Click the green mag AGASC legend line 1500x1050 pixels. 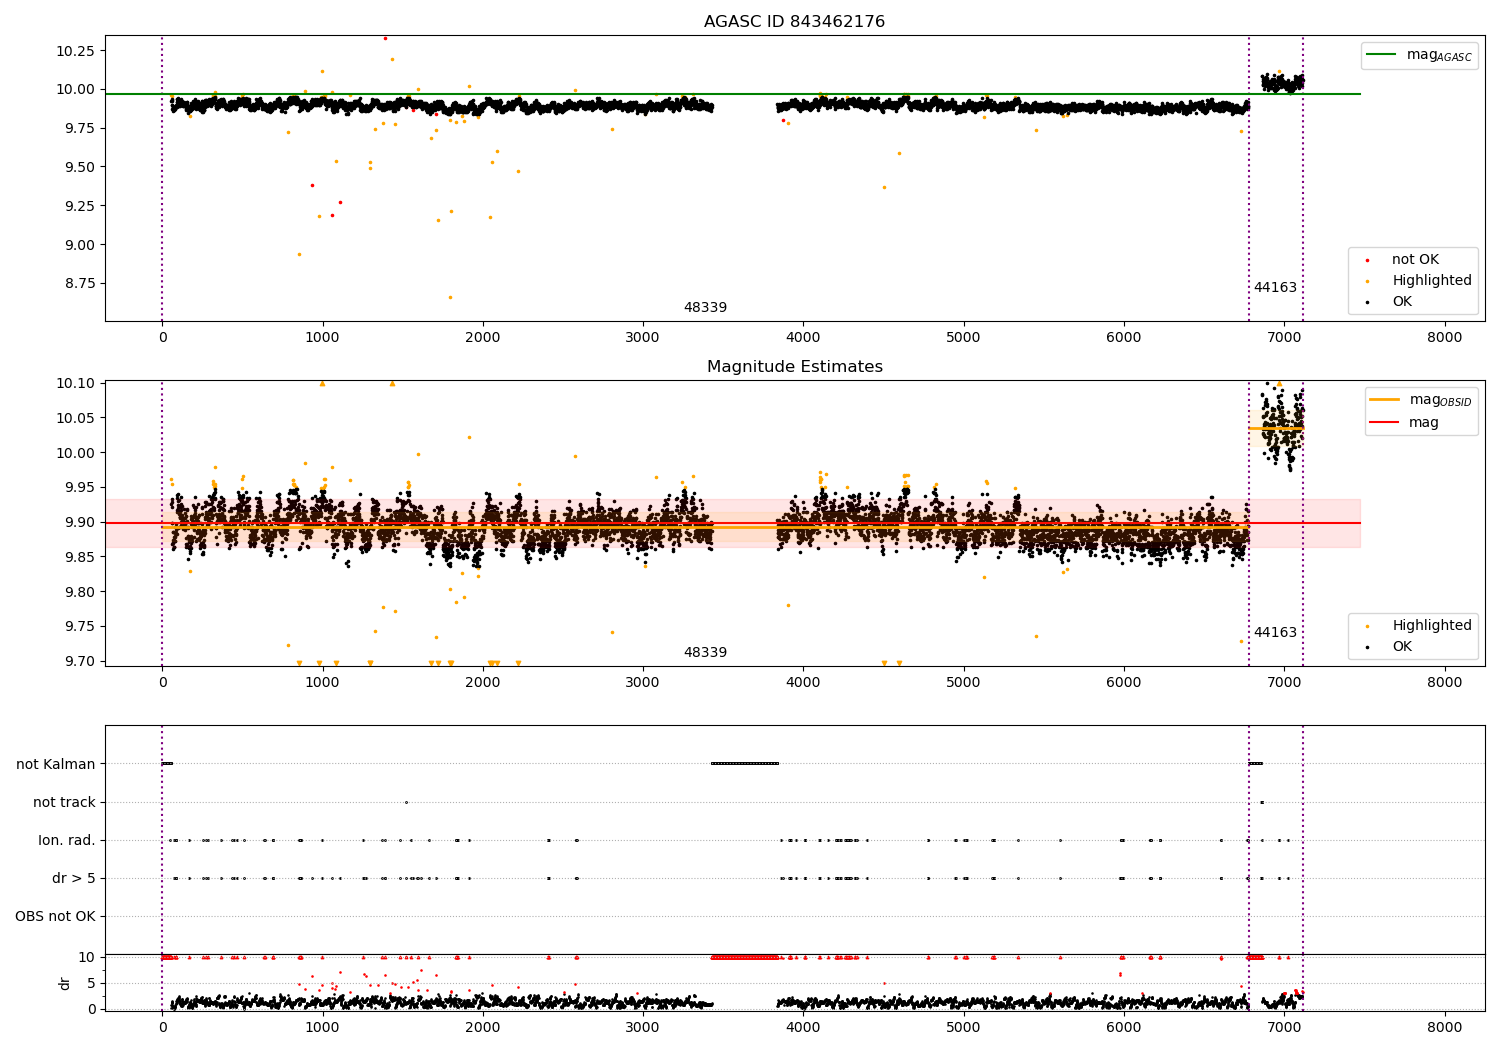pos(1383,55)
